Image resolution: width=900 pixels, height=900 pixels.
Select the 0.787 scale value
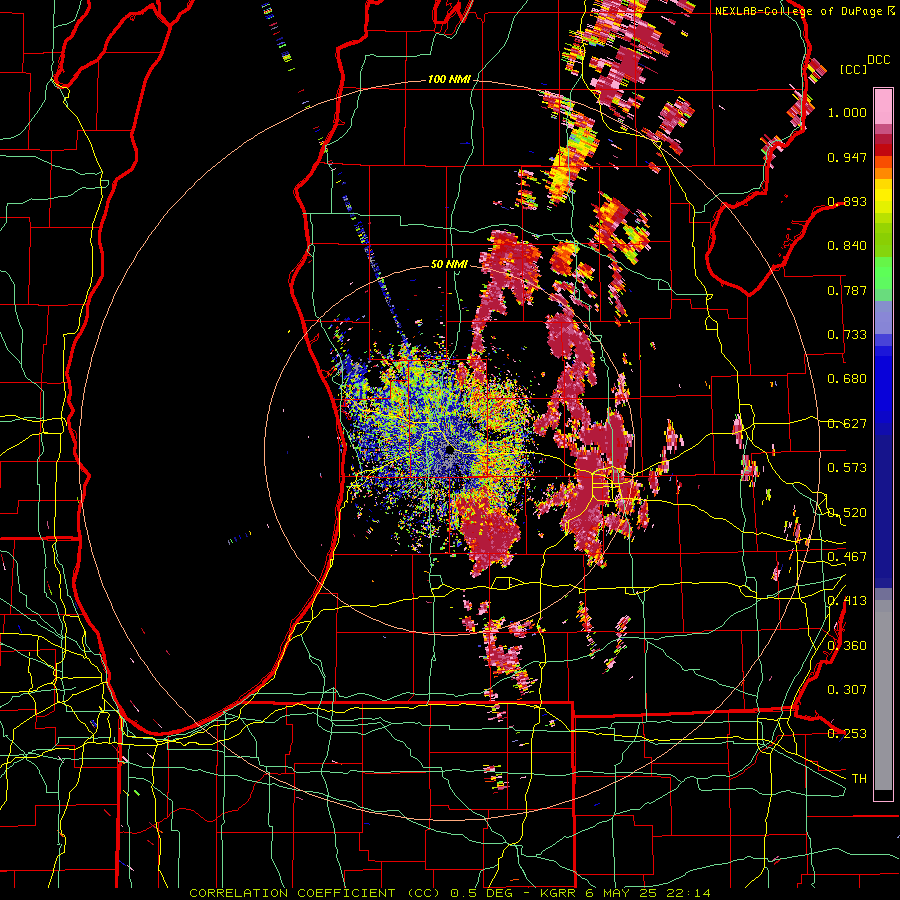[847, 290]
